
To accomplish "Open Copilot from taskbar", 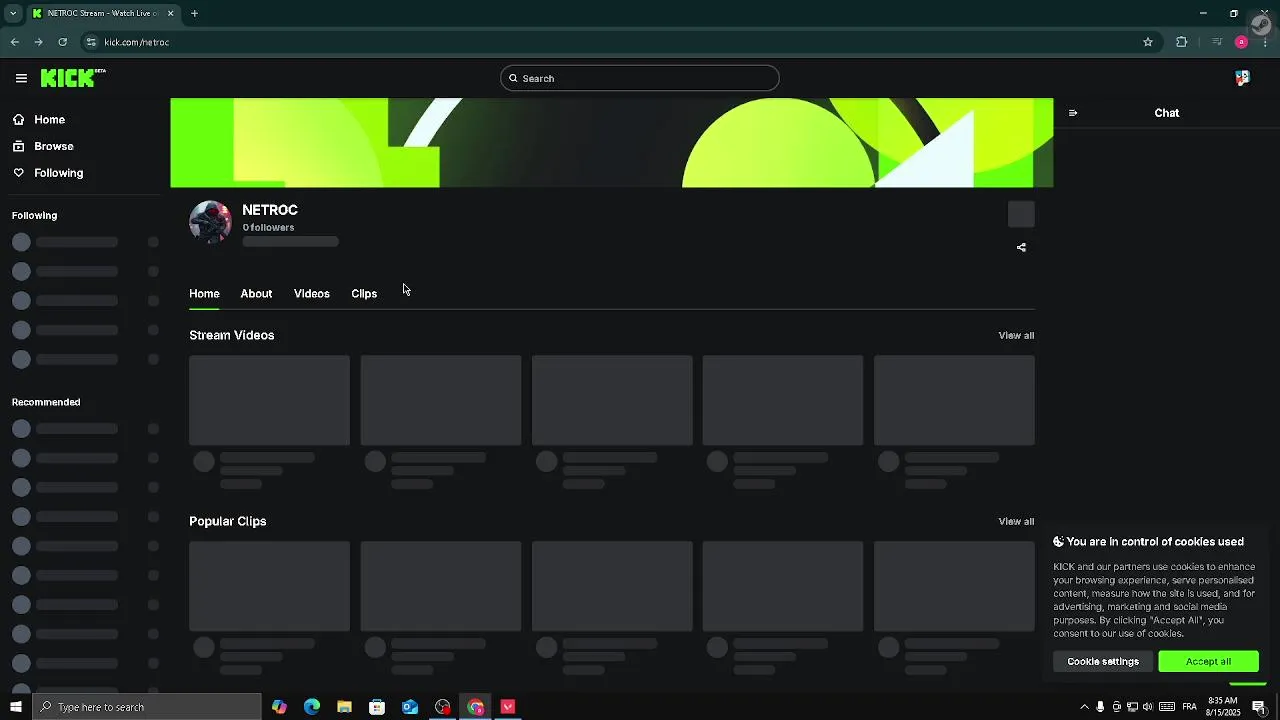I will 279,707.
